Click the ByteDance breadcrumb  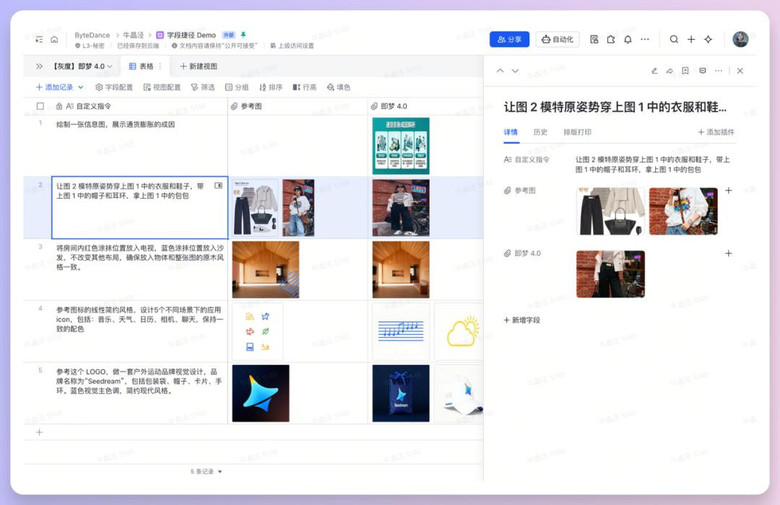point(92,35)
